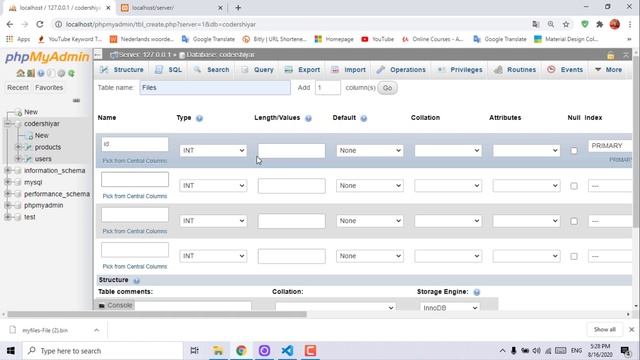This screenshot has width=640, height=360.
Task: Open help icon beside Structure section label
Action: pos(136,280)
